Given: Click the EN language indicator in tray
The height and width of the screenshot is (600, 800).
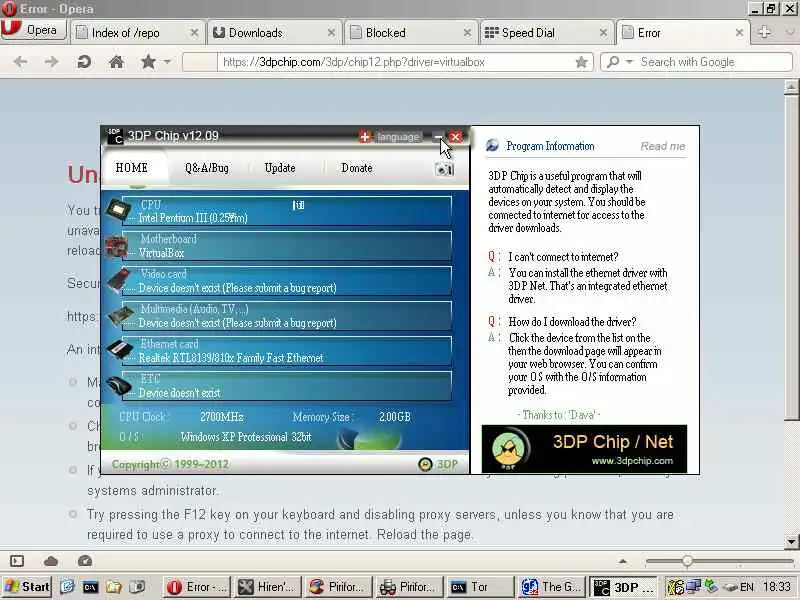Looking at the screenshot, I should click(x=746, y=587).
